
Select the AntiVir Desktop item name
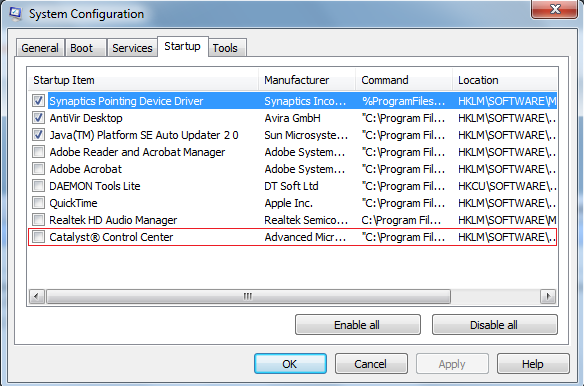86,118
